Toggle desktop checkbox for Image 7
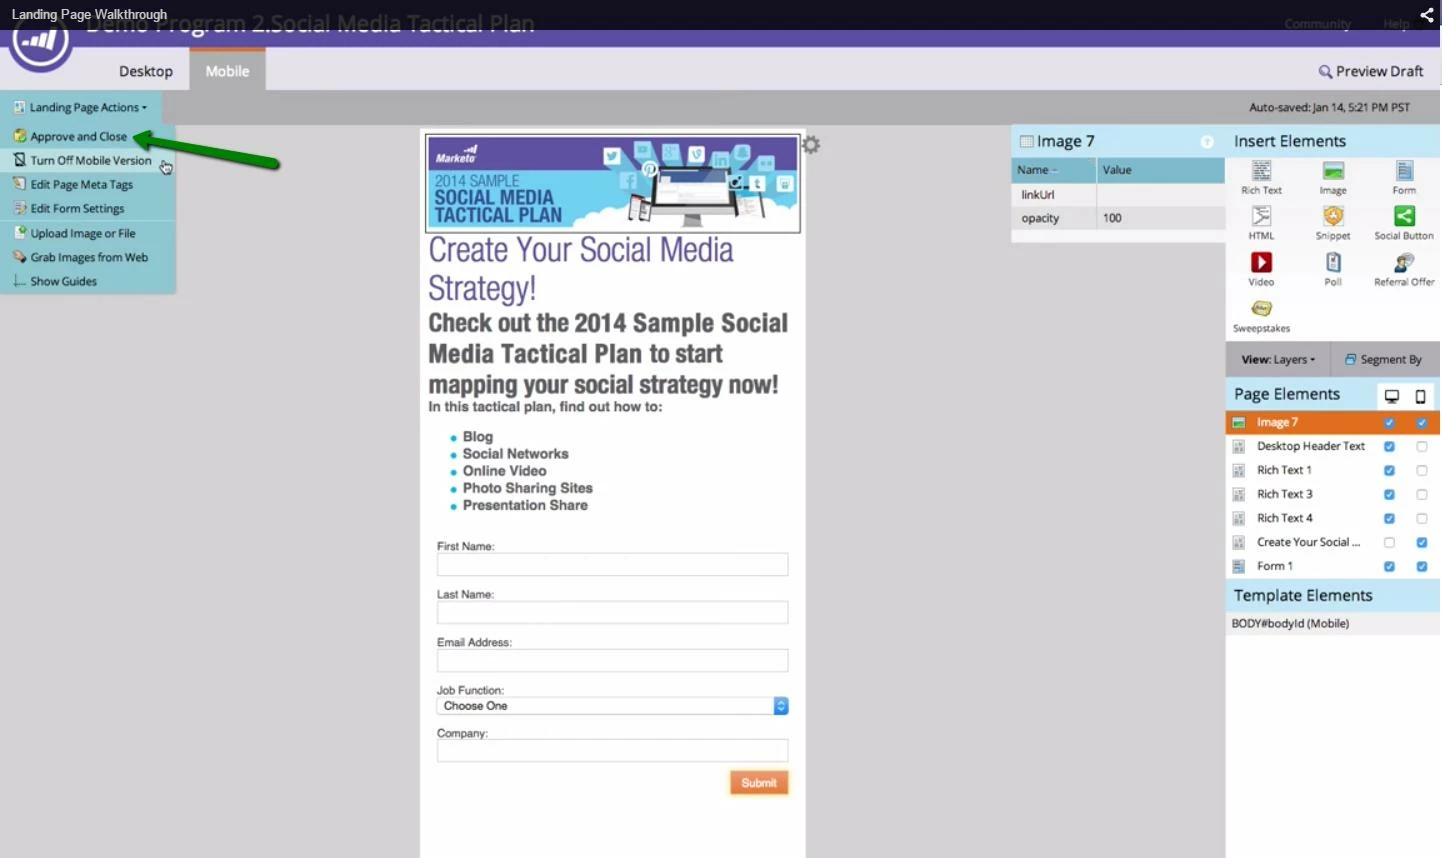Image resolution: width=1442 pixels, height=858 pixels. click(1389, 422)
